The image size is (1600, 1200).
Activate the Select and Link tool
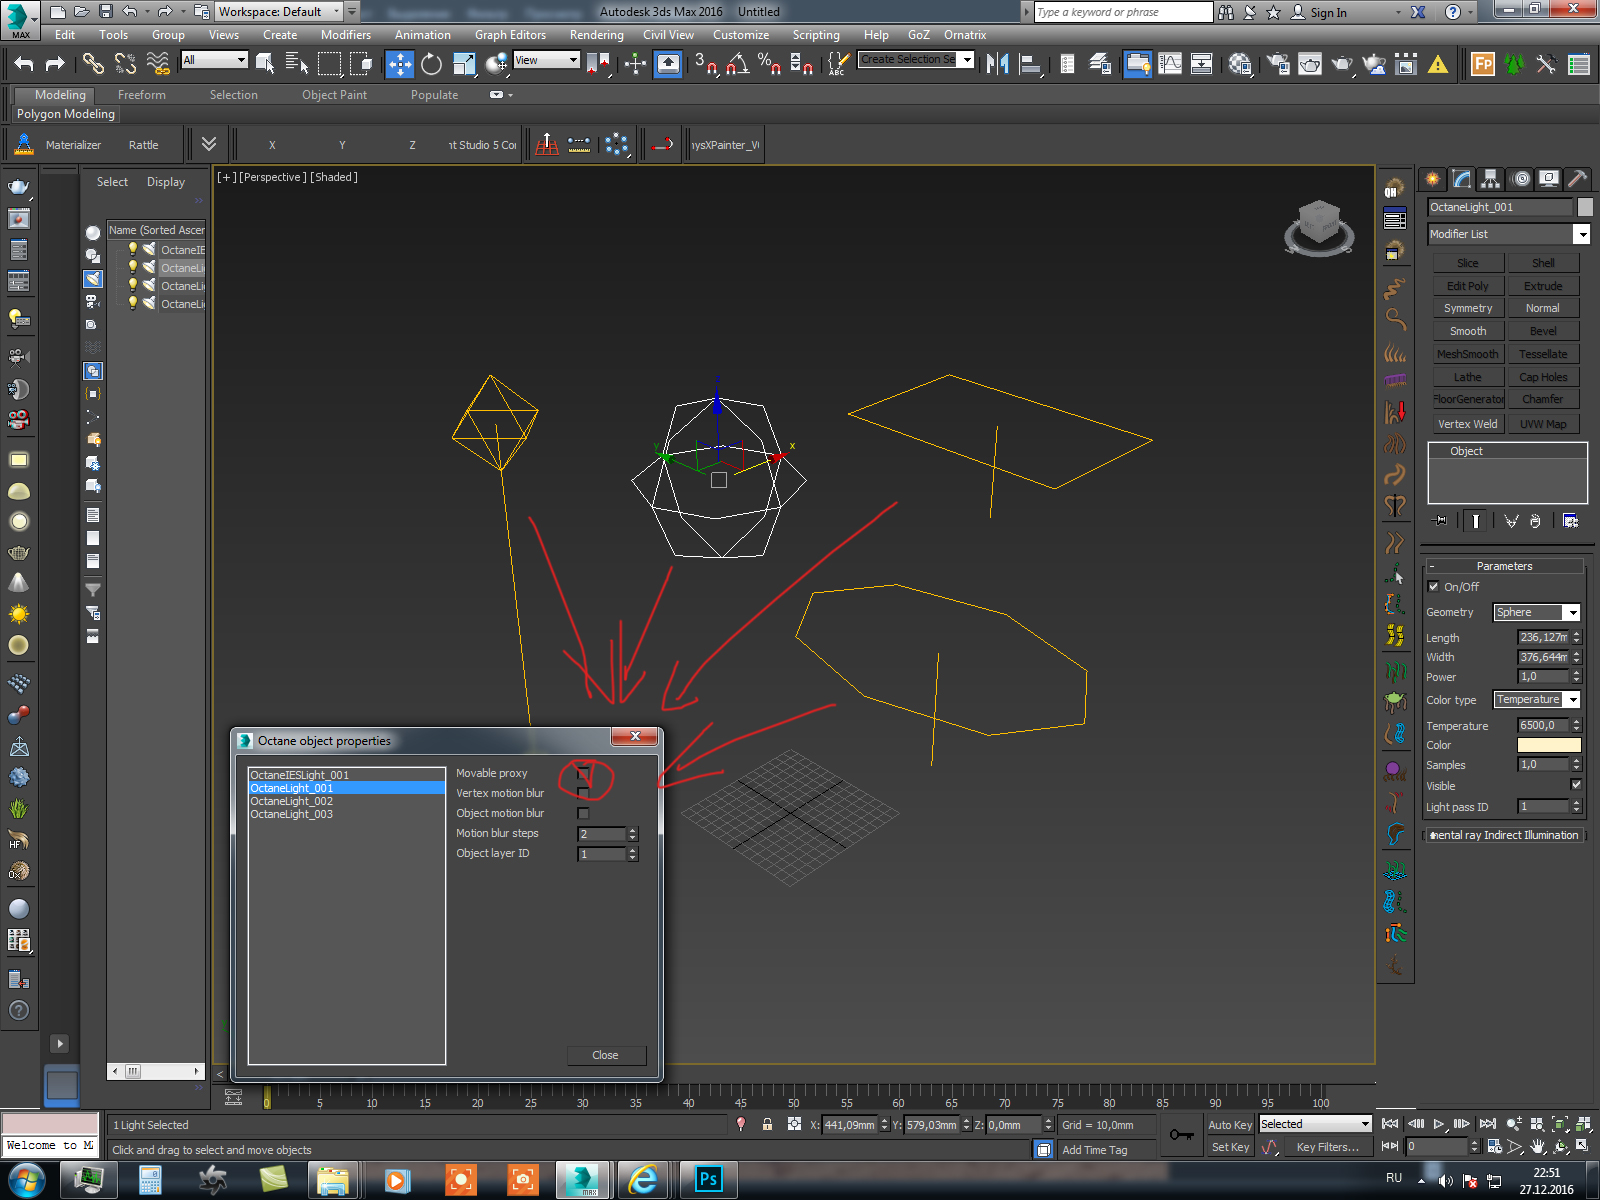point(93,64)
